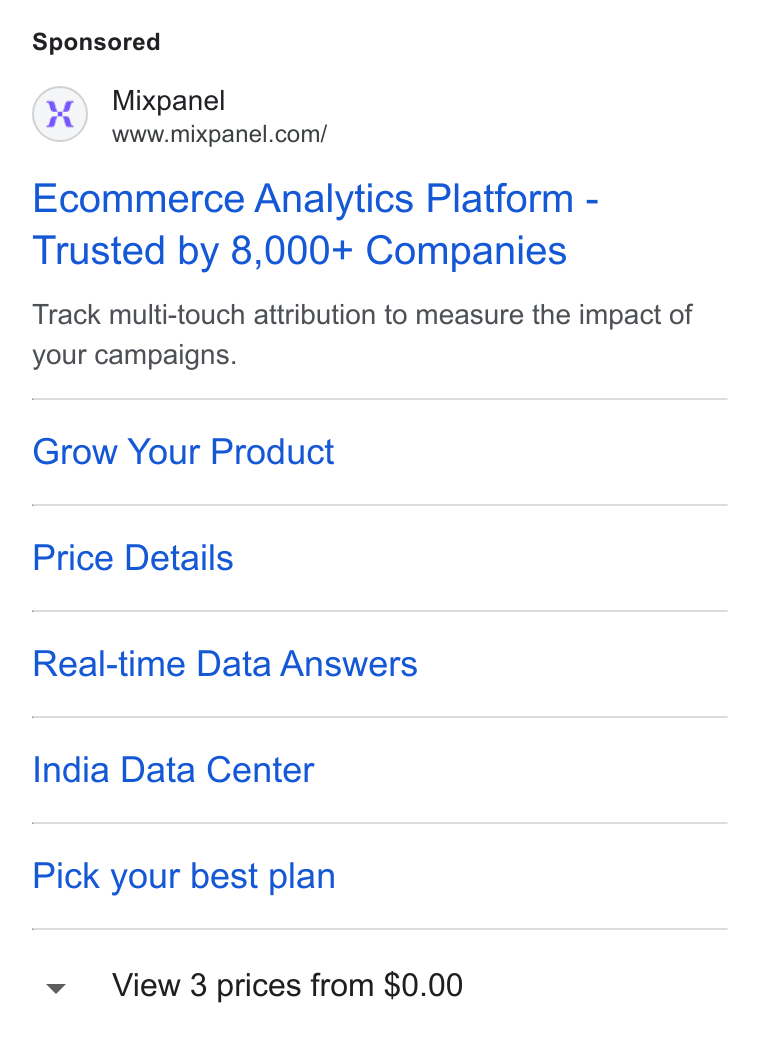Click the Mixpanel purple X logo

click(x=60, y=114)
